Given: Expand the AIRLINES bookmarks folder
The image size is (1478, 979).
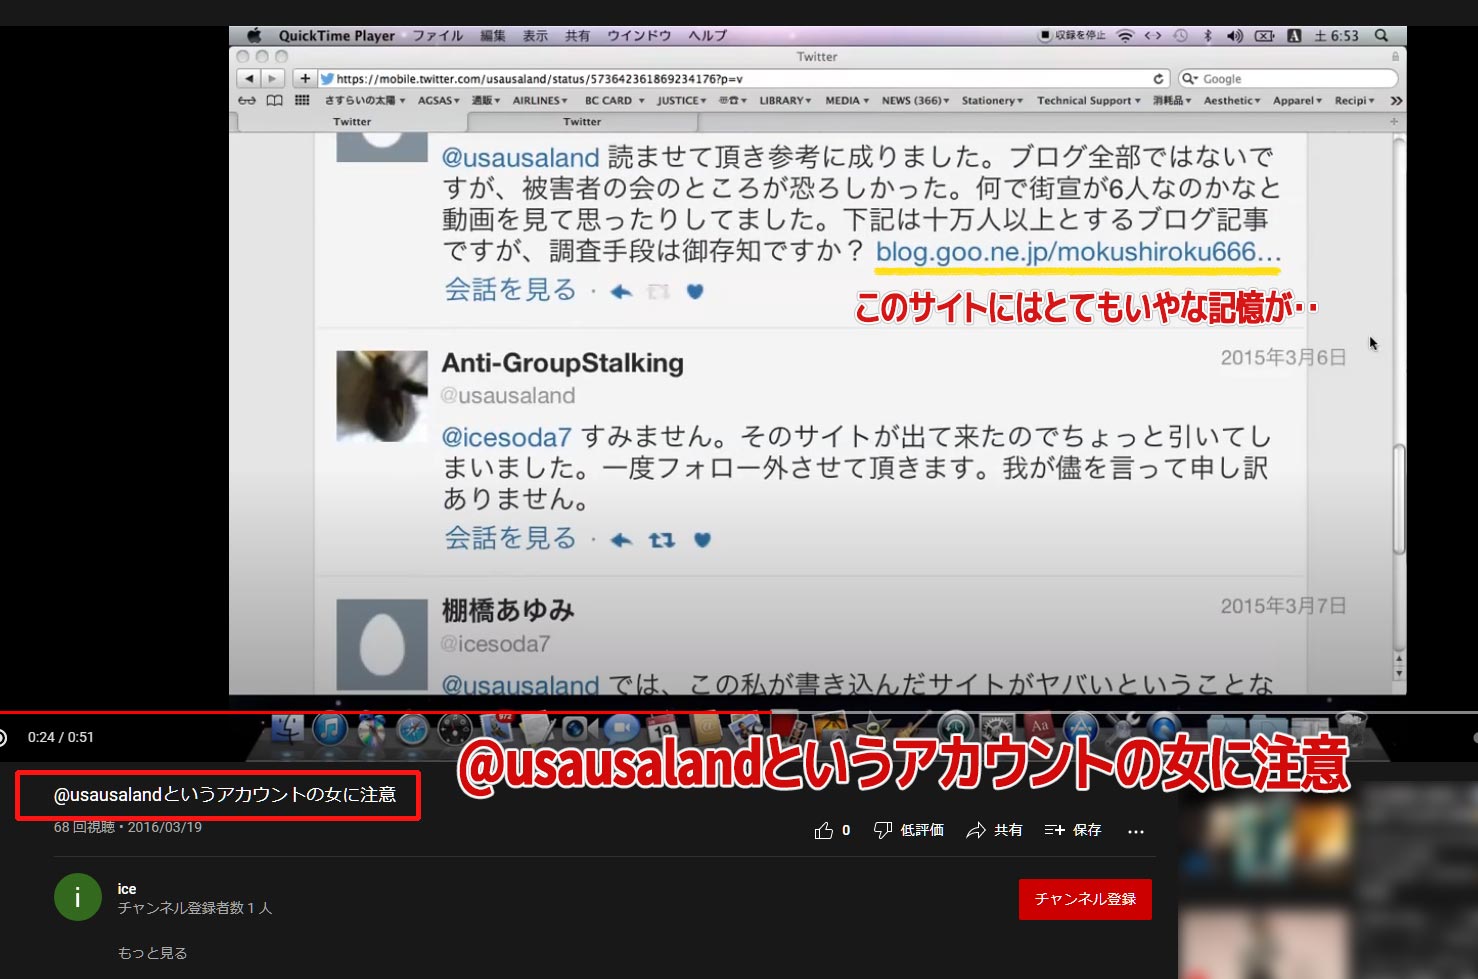Looking at the screenshot, I should click(x=540, y=100).
